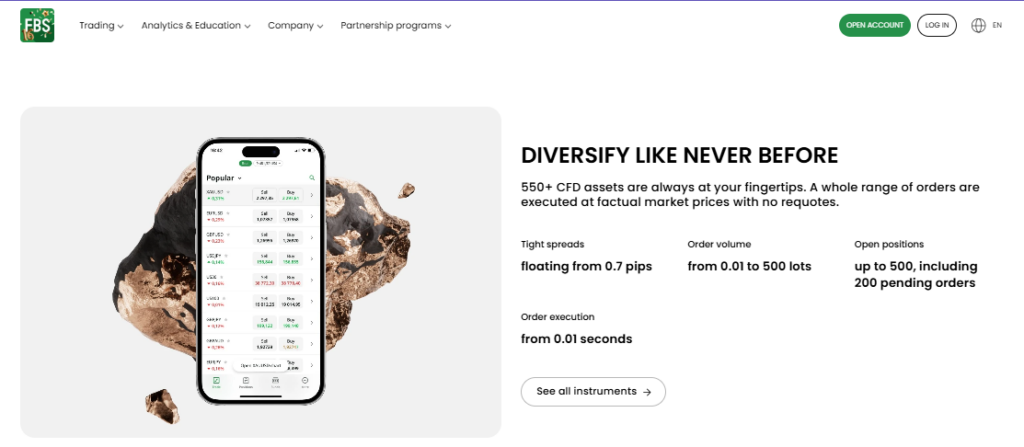The height and width of the screenshot is (447, 1024).
Task: Tap the chevron arrow on GBPUSD row
Action: [x=312, y=237]
